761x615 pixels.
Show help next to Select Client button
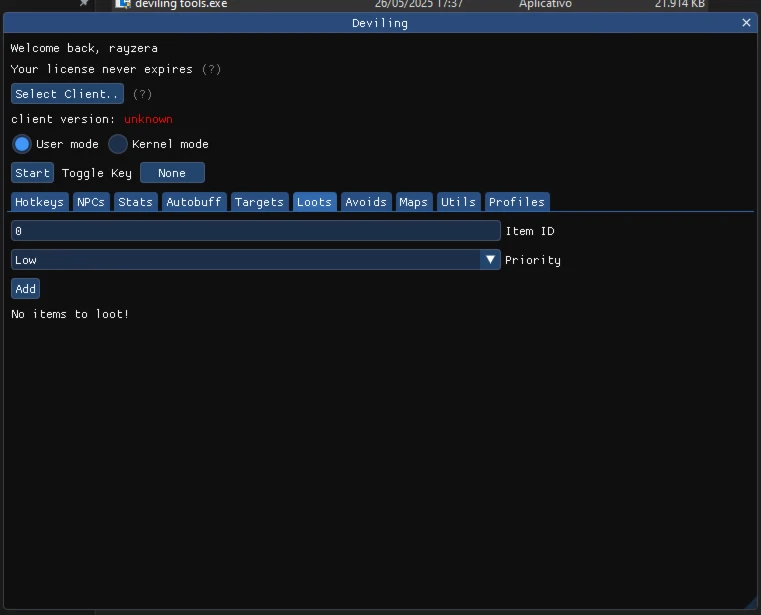pos(142,94)
